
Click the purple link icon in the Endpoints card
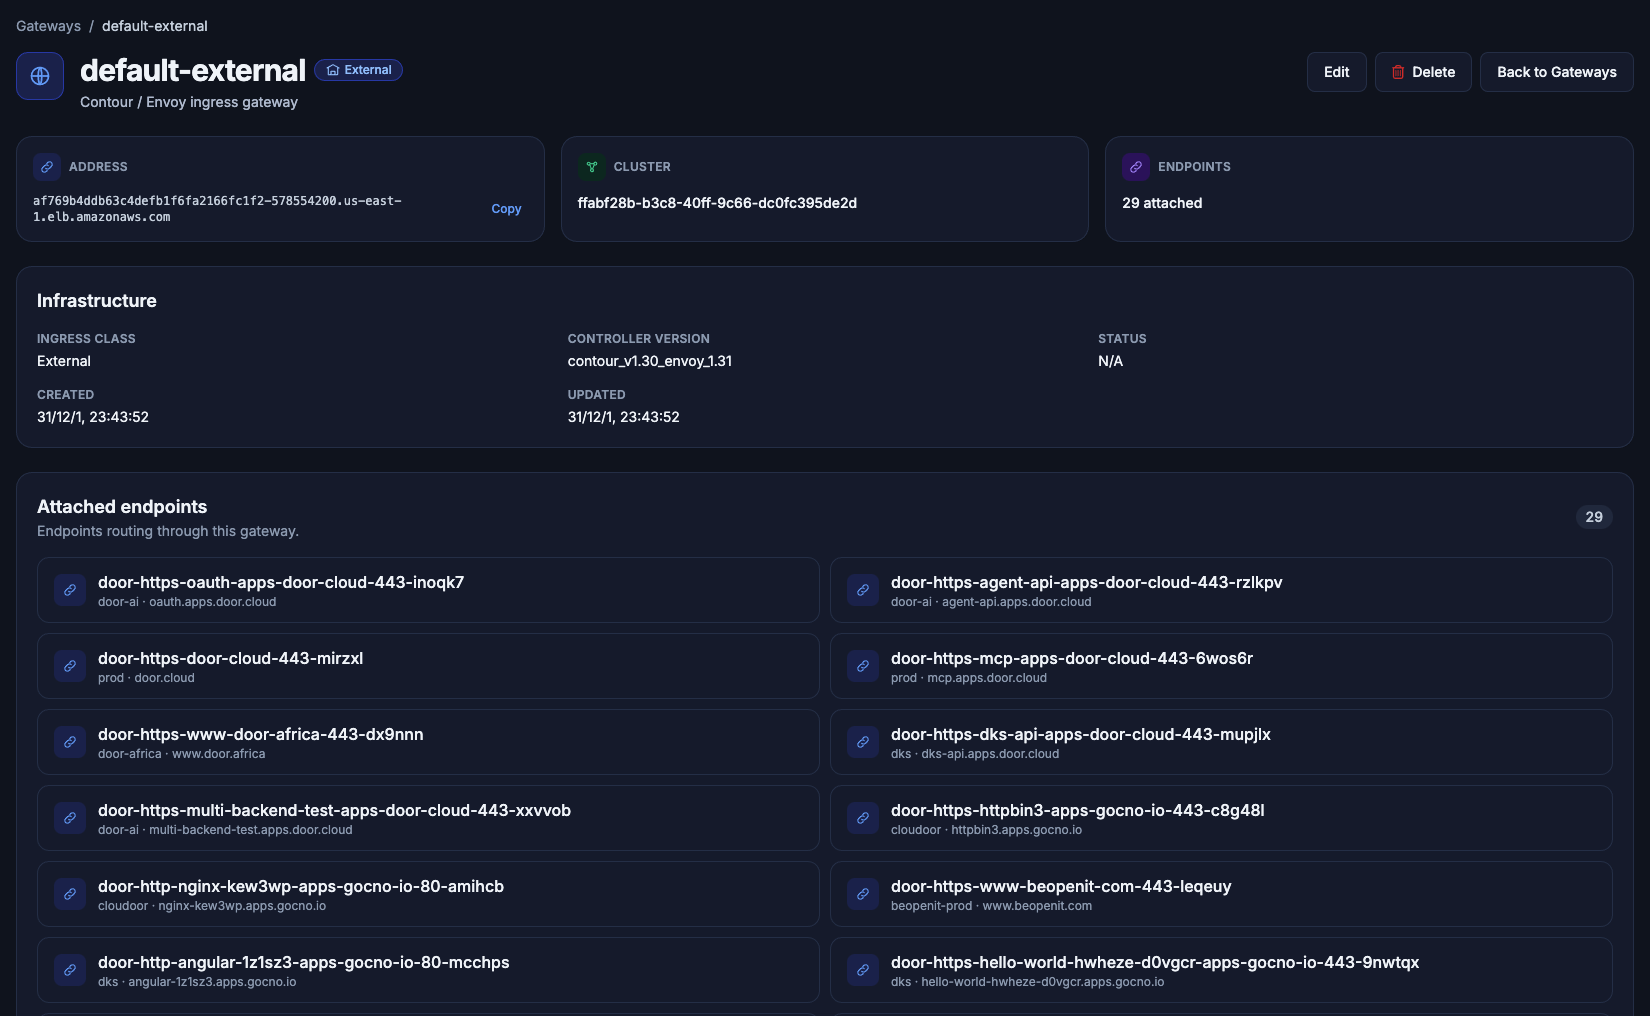click(x=1136, y=167)
